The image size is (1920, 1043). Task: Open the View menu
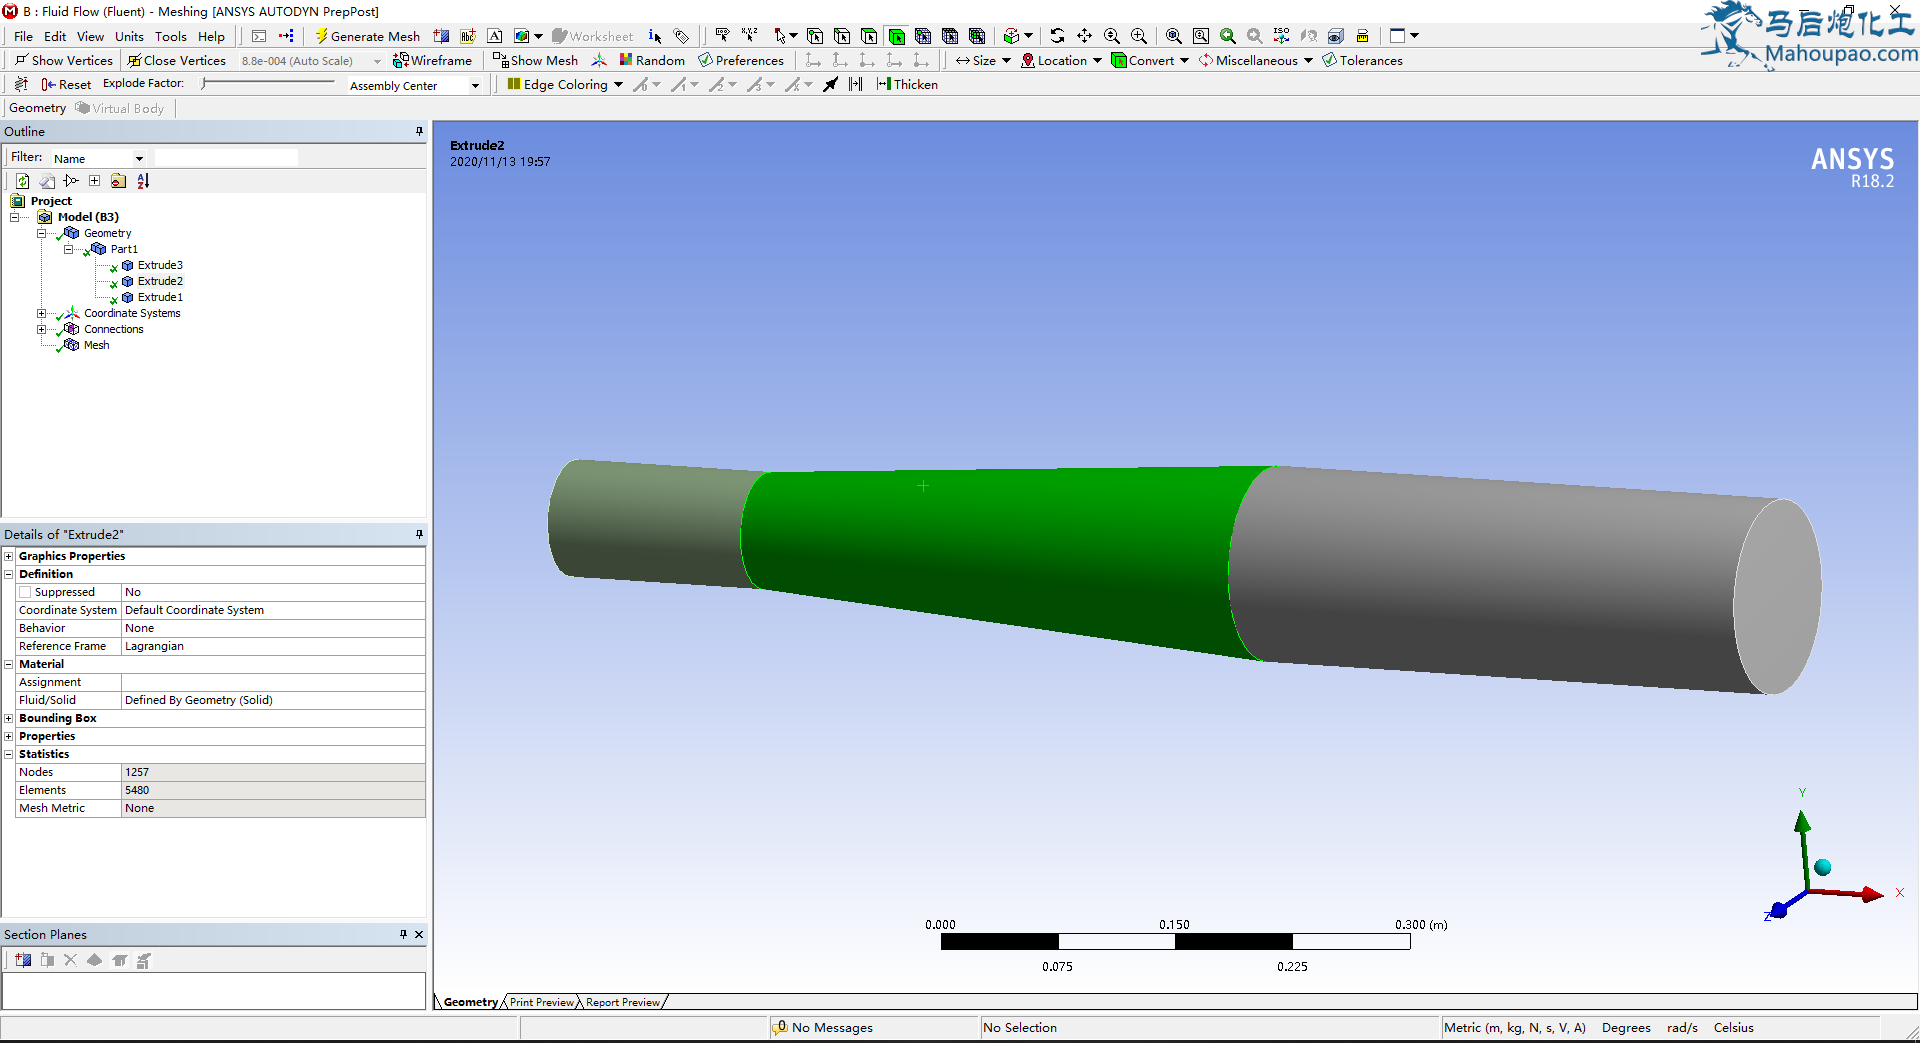90,36
